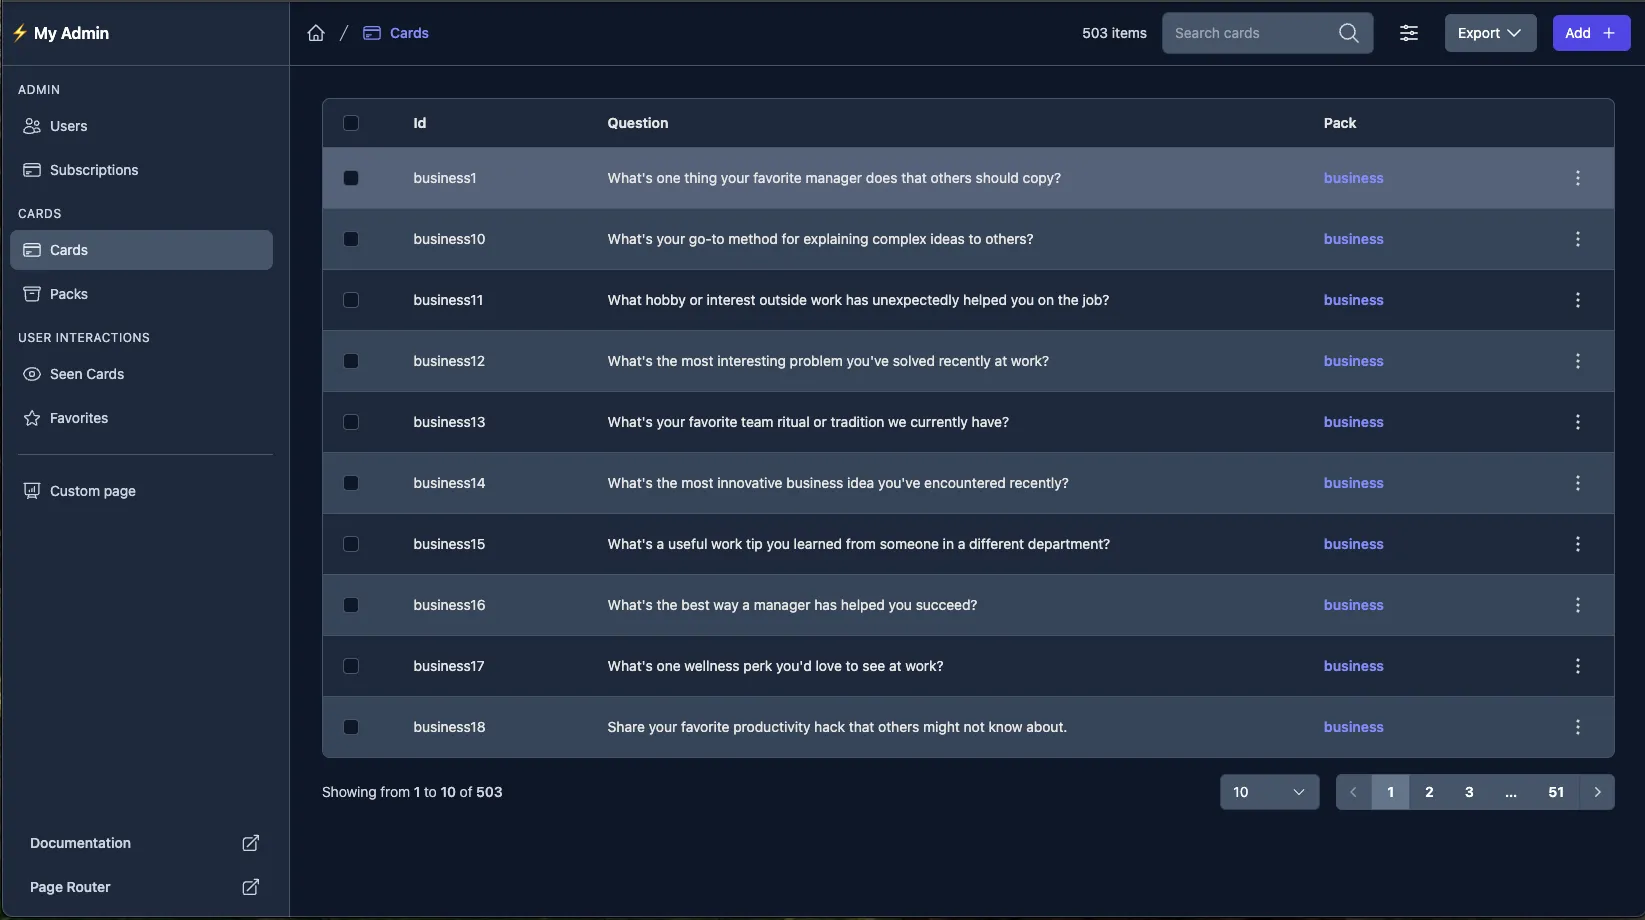Image resolution: width=1645 pixels, height=920 pixels.
Task: Open Documentation external link icon
Action: (x=251, y=843)
